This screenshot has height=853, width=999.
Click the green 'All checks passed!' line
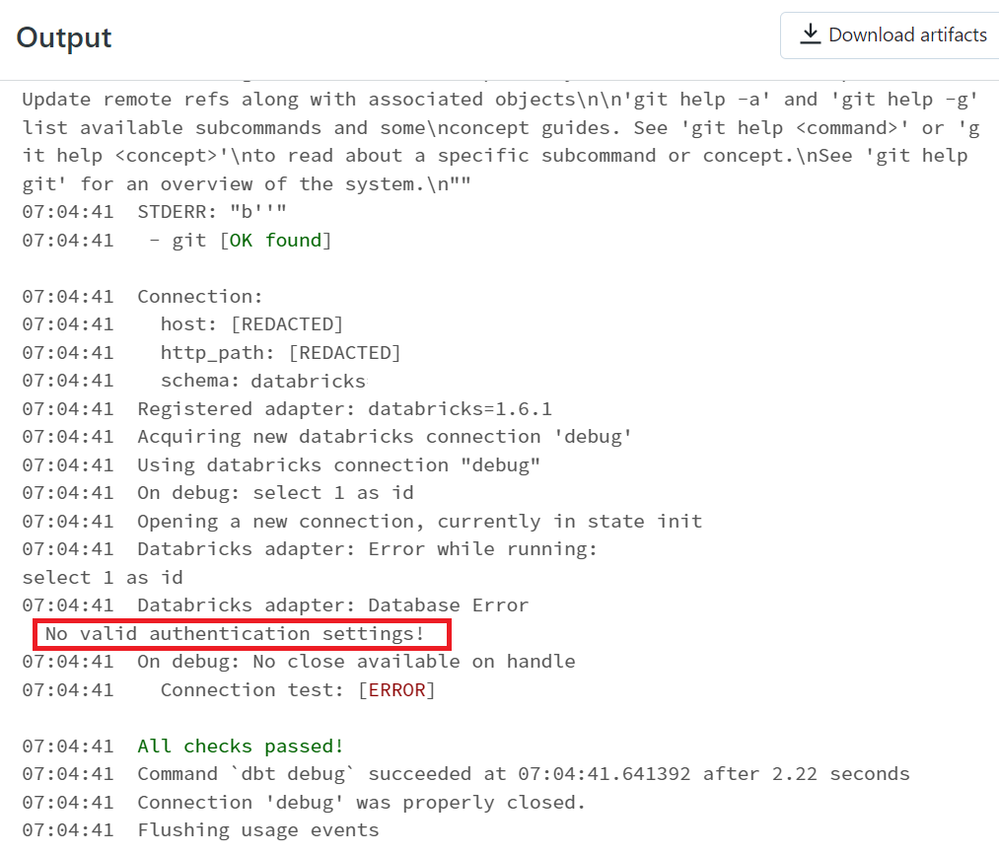pos(241,746)
